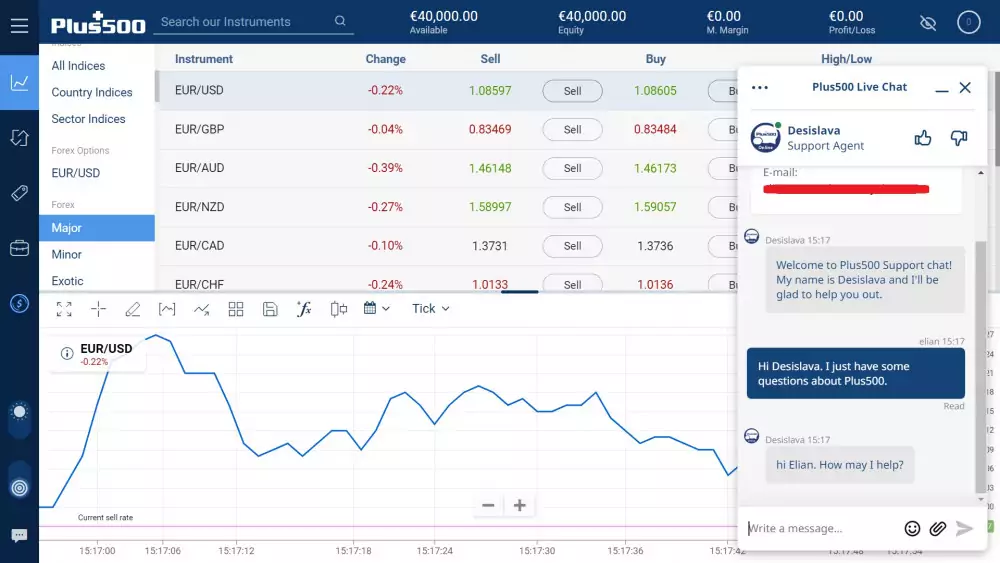Attach a file in chat
This screenshot has width=1000, height=563.
pyautogui.click(x=938, y=528)
